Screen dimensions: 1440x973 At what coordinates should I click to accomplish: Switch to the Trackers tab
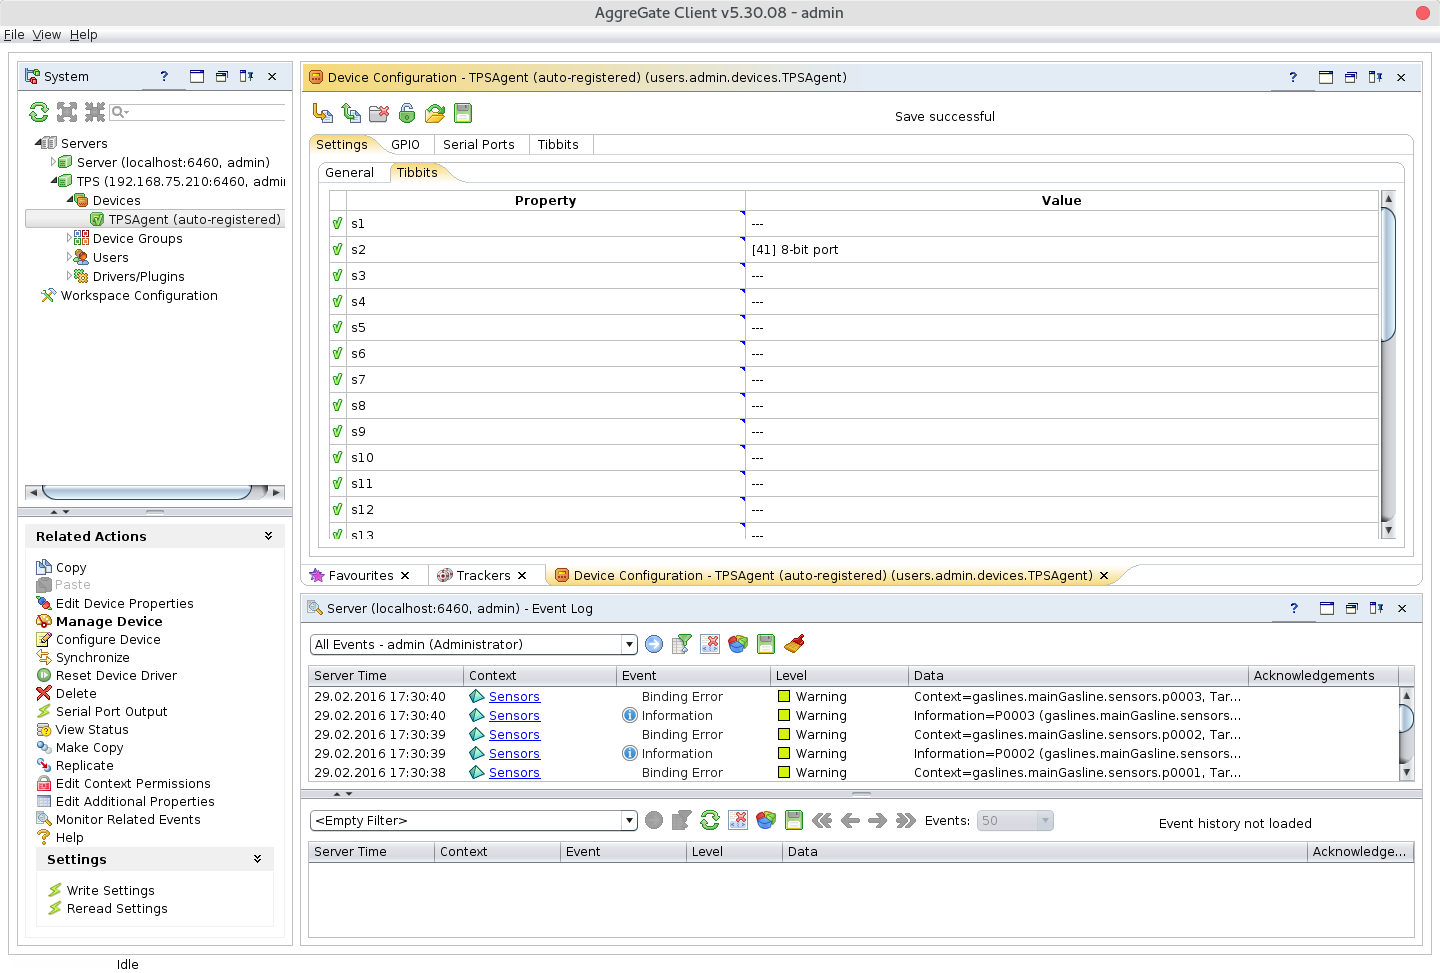pyautogui.click(x=484, y=575)
